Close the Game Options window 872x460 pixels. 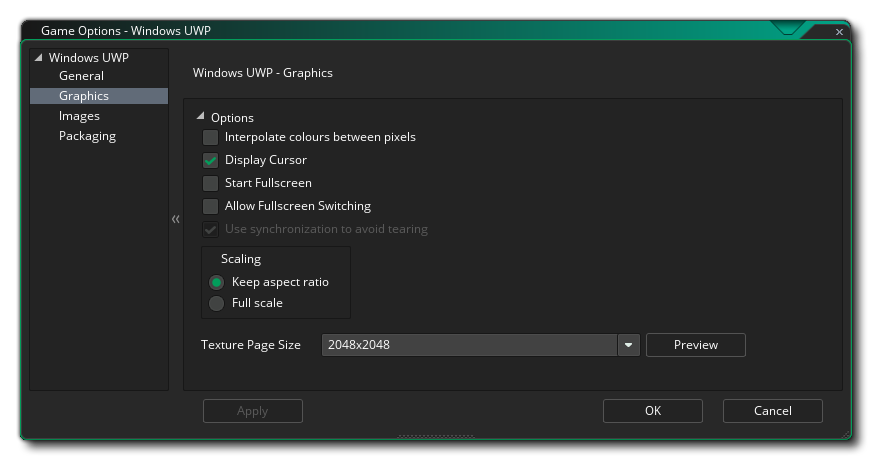click(839, 32)
